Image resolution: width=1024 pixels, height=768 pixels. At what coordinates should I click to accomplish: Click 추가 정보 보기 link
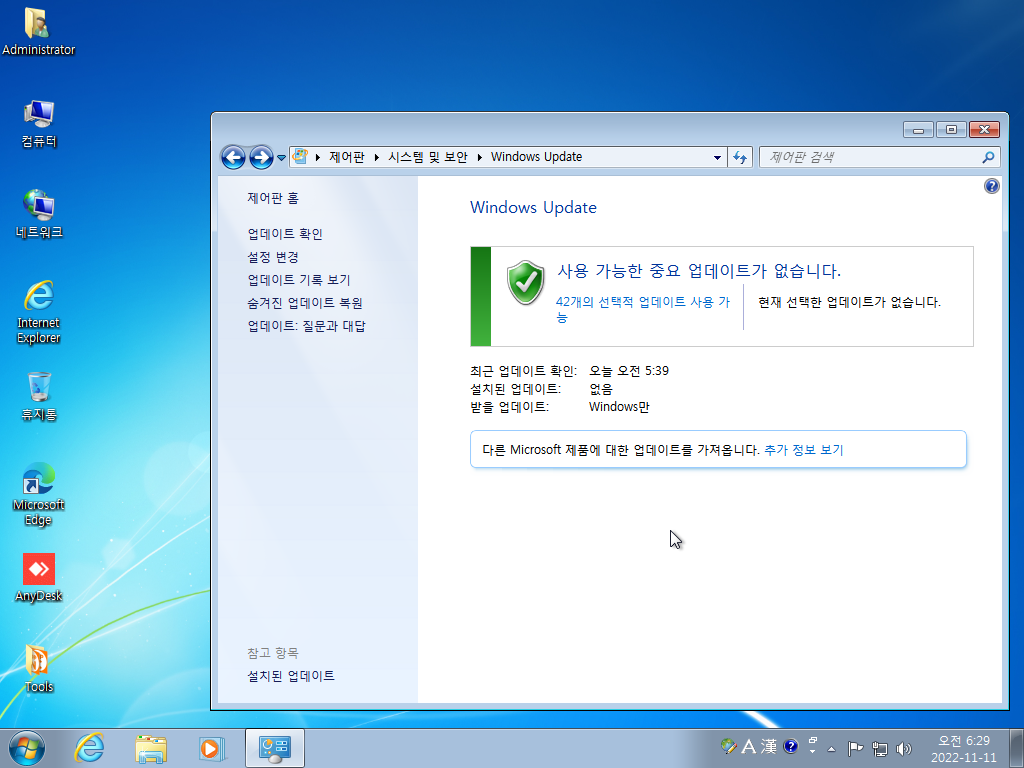(804, 450)
